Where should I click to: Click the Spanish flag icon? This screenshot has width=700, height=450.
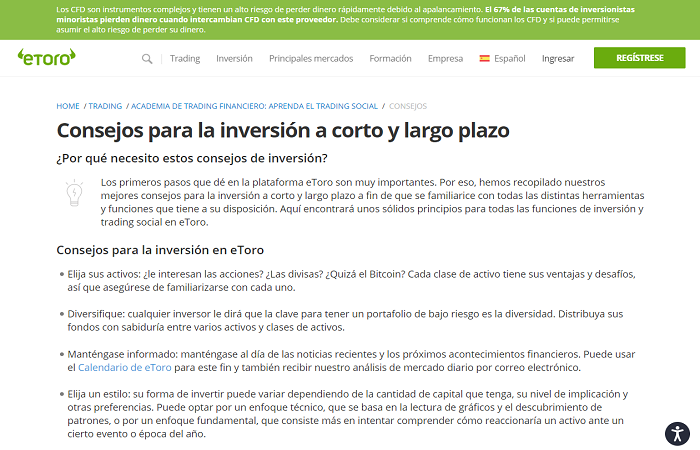pos(484,58)
